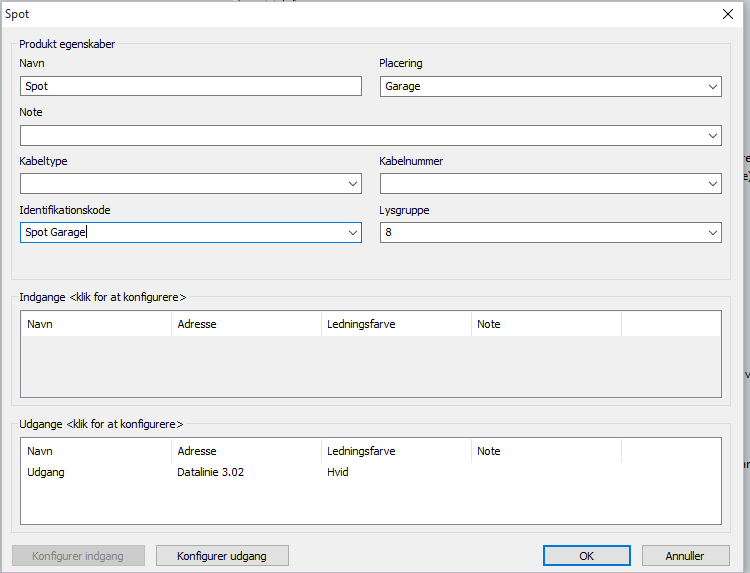
Task: Click Adresse column header in Indgange table
Action: coord(245,324)
